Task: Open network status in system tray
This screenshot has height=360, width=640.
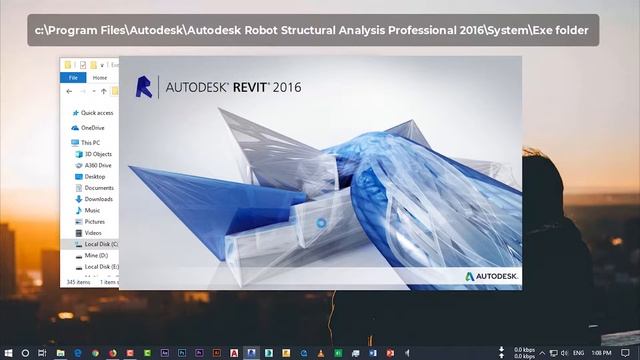Action: (x=553, y=353)
